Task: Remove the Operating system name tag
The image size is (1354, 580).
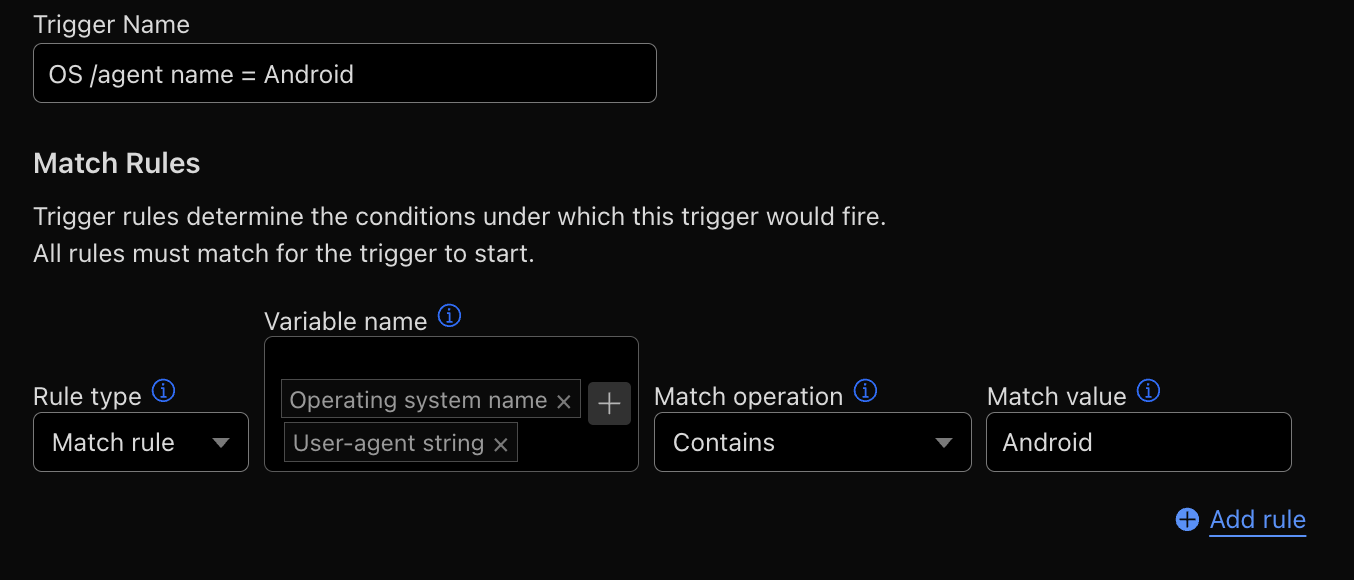Action: (x=563, y=401)
